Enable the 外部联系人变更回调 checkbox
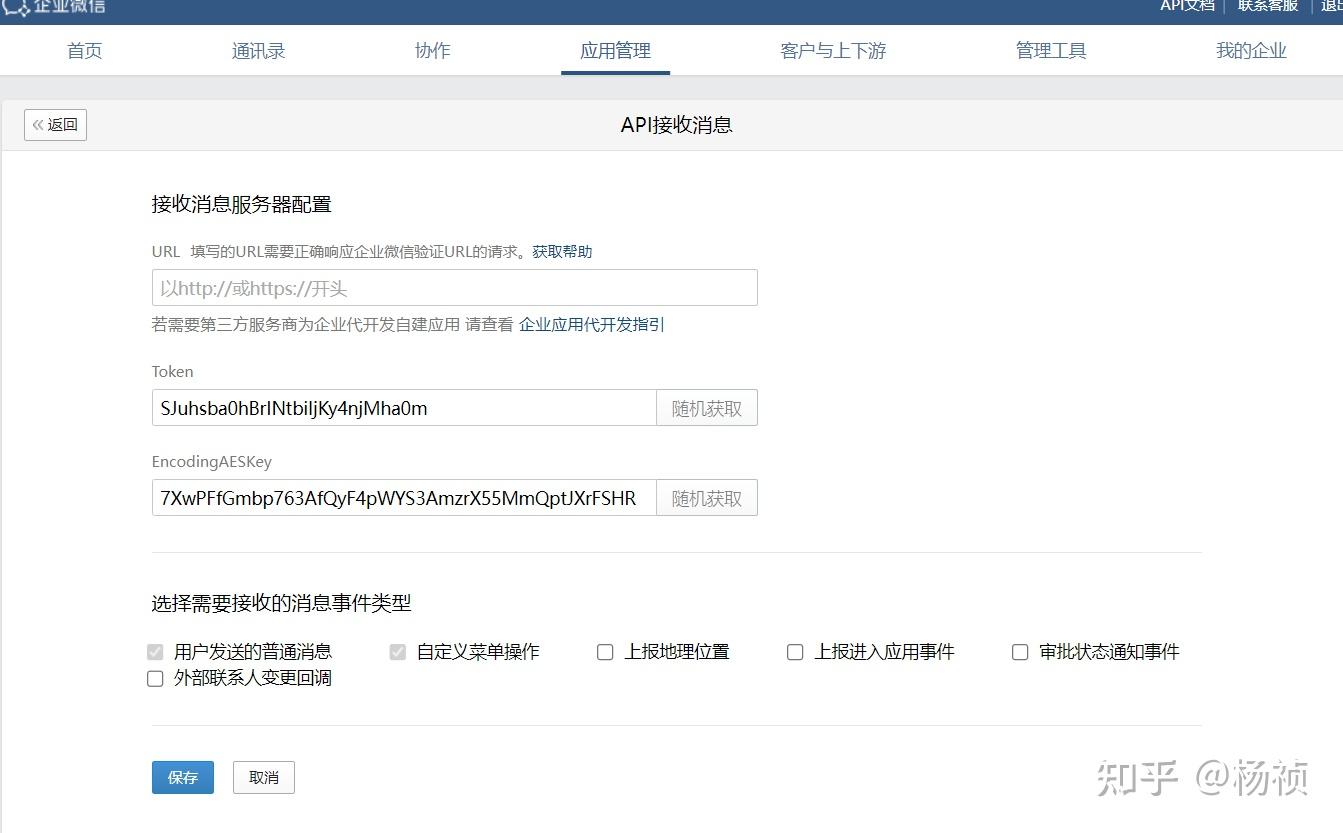This screenshot has width=1343, height=833. [x=155, y=678]
